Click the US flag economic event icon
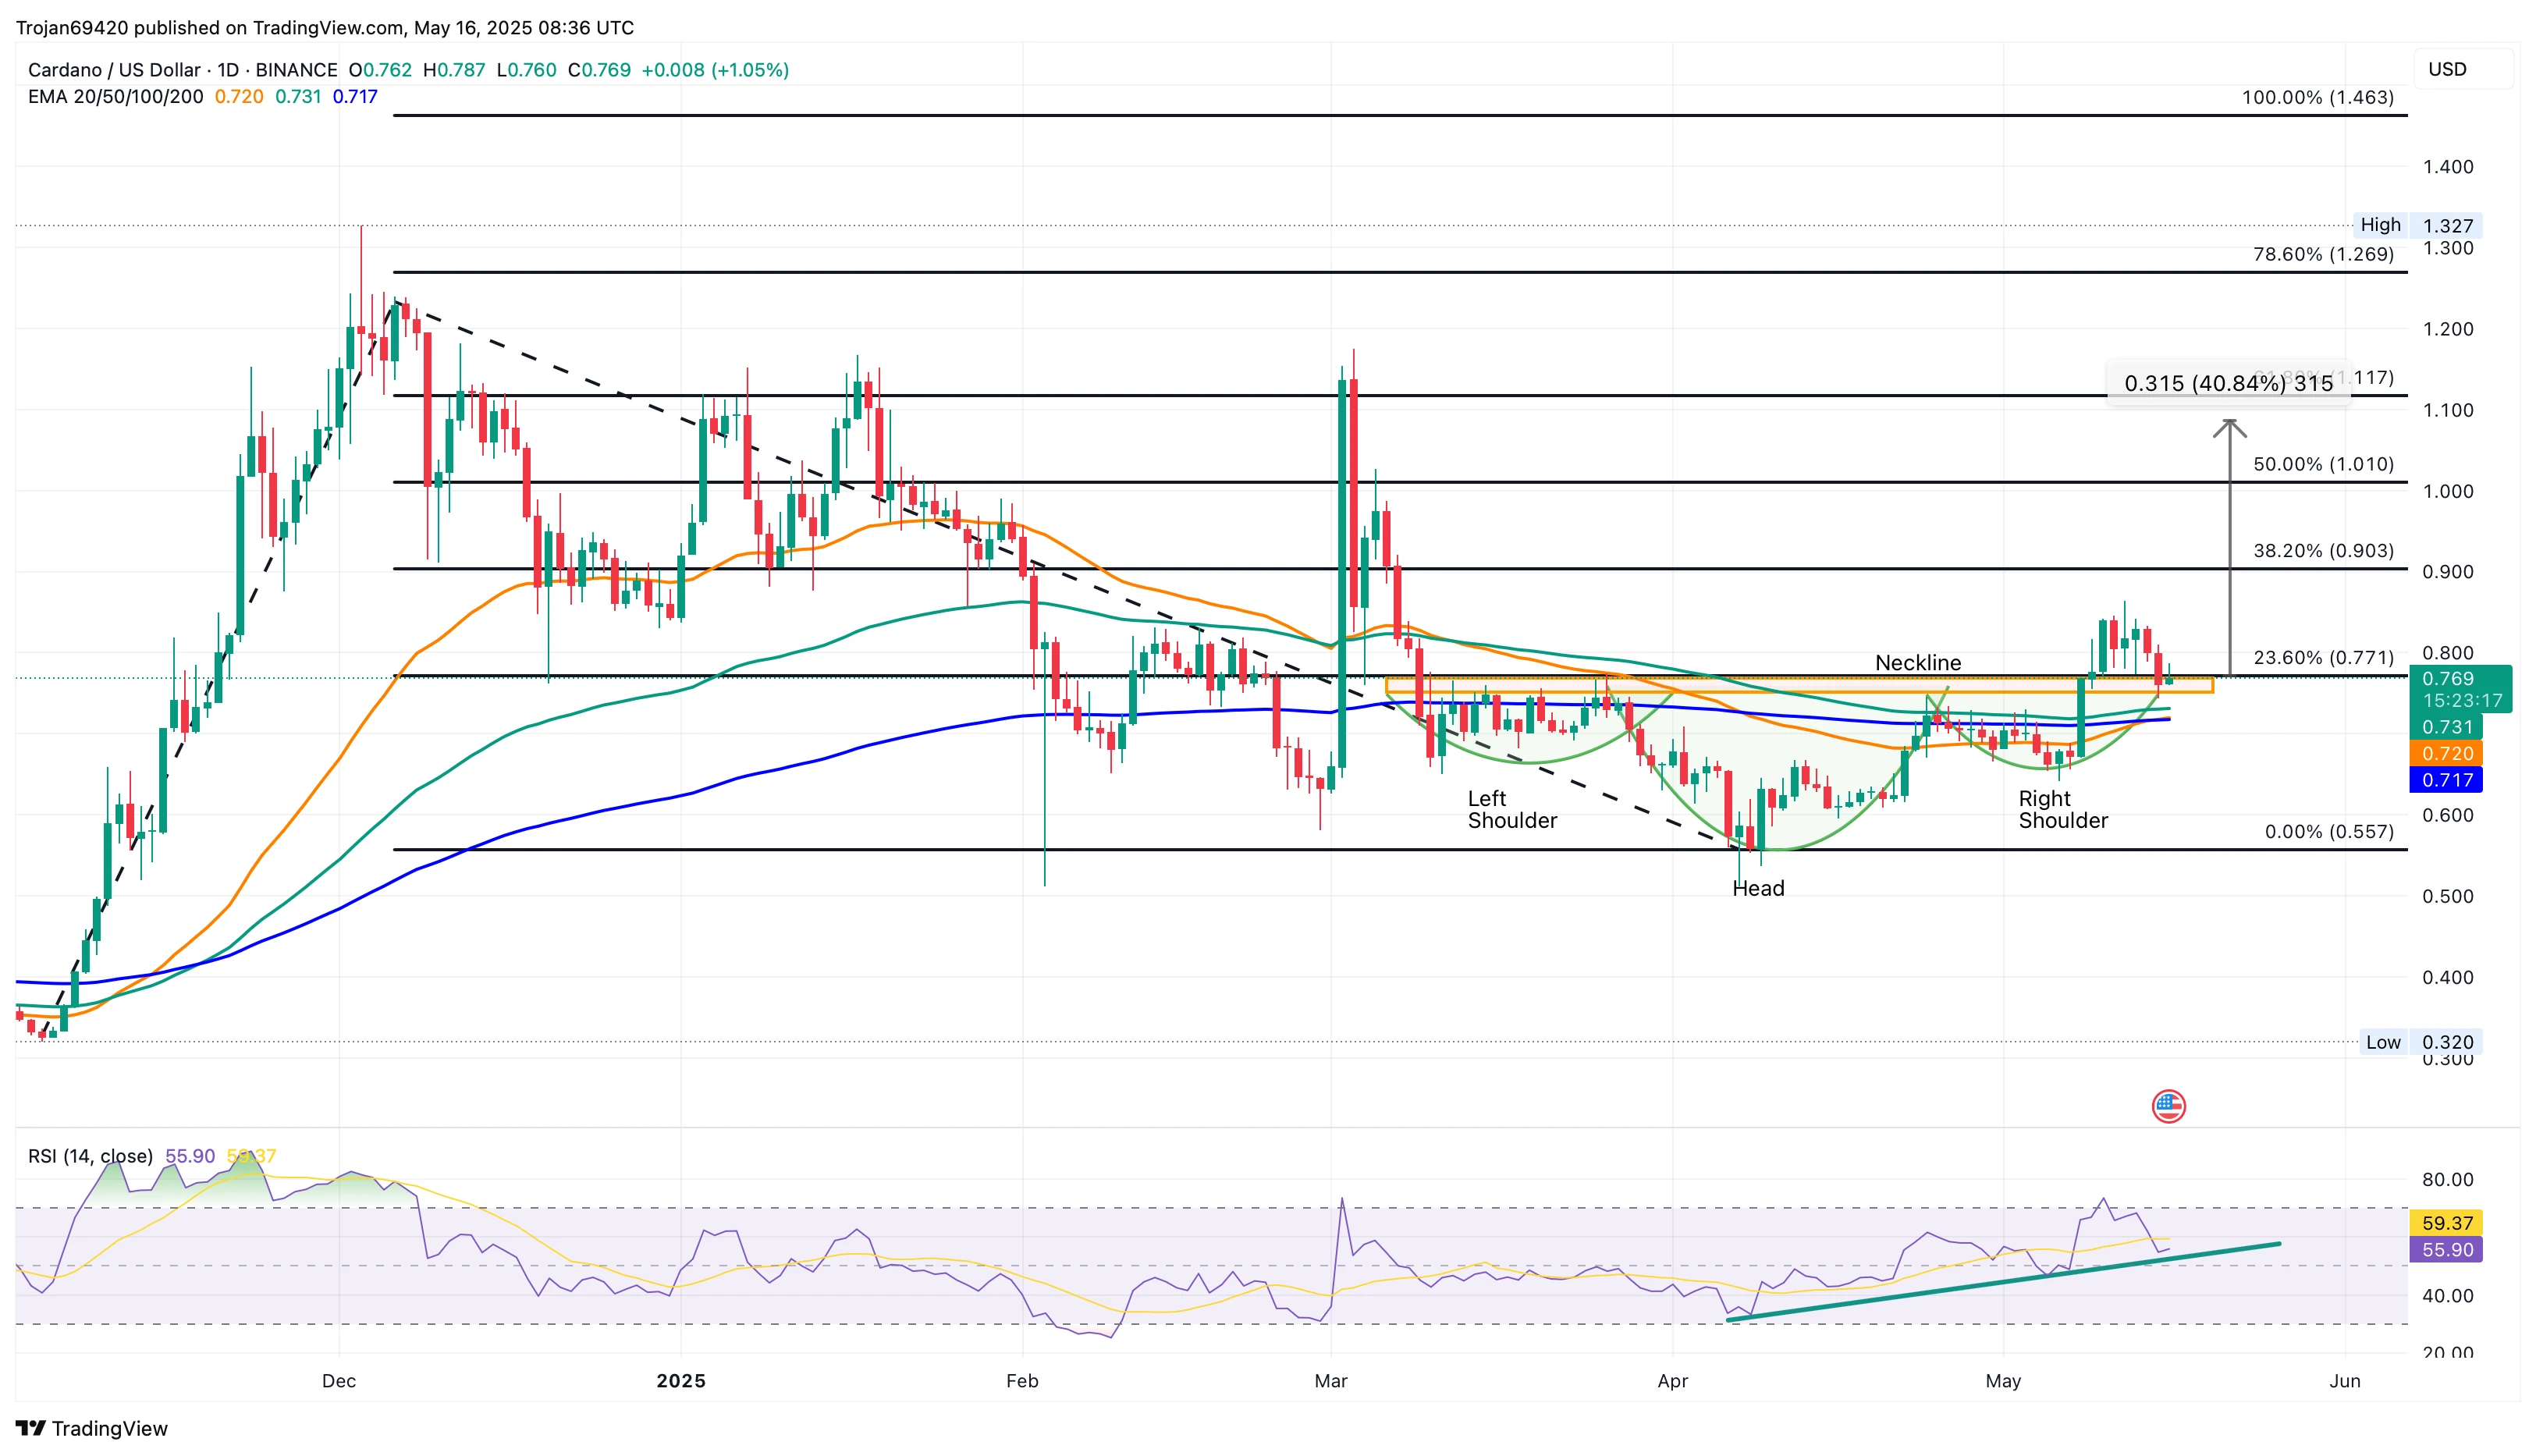The image size is (2536, 1456). coord(2168,1106)
